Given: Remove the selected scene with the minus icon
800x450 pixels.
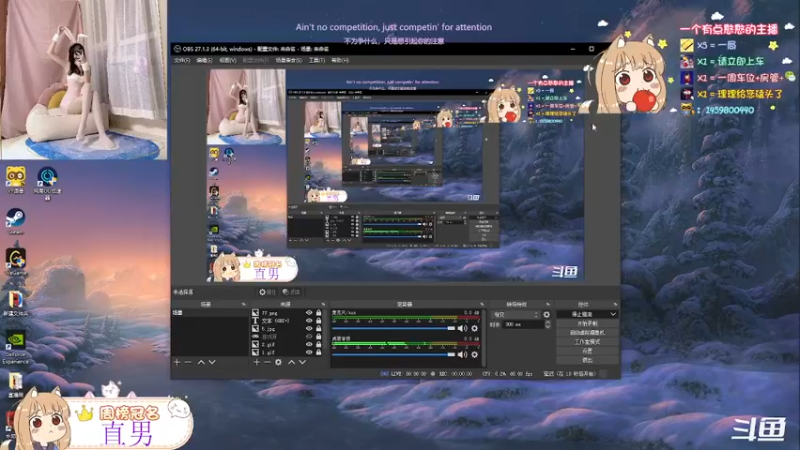Looking at the screenshot, I should [188, 362].
